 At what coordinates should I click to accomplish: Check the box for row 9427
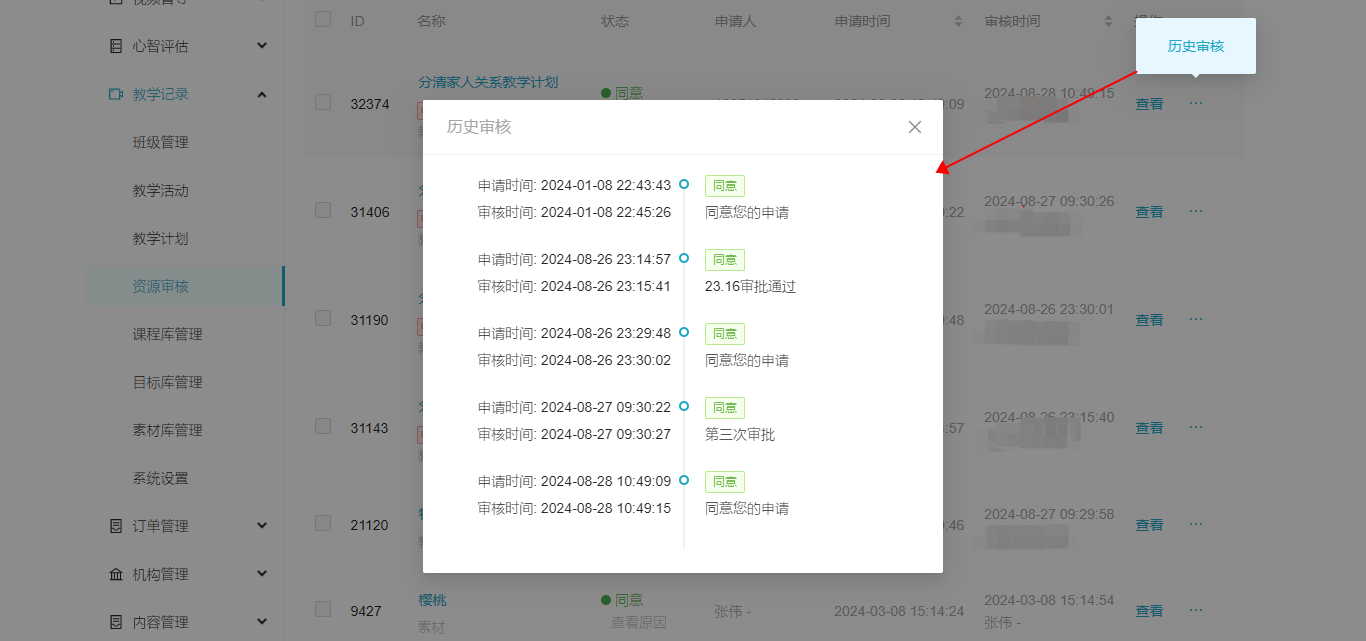tap(323, 609)
